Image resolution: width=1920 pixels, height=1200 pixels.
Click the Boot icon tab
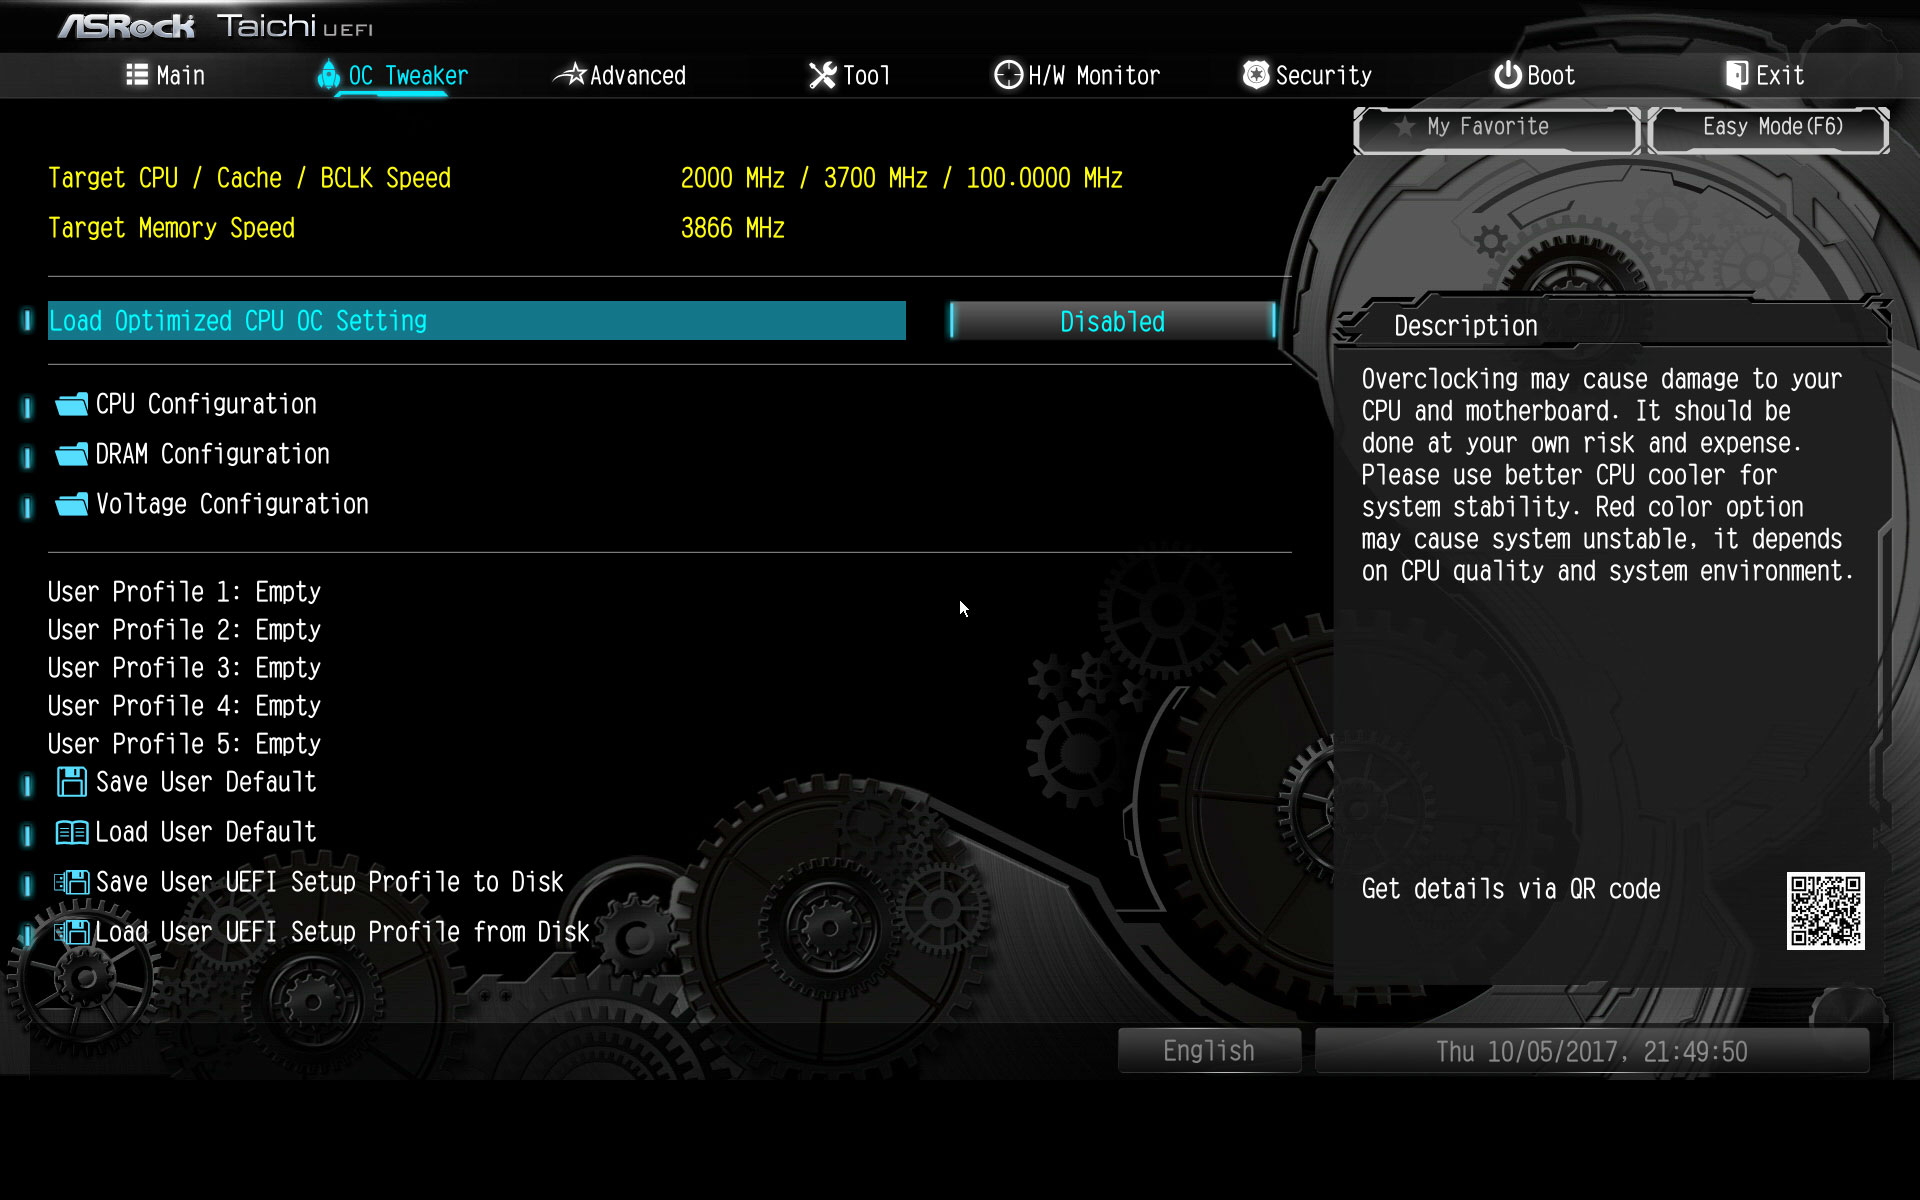(x=1533, y=75)
